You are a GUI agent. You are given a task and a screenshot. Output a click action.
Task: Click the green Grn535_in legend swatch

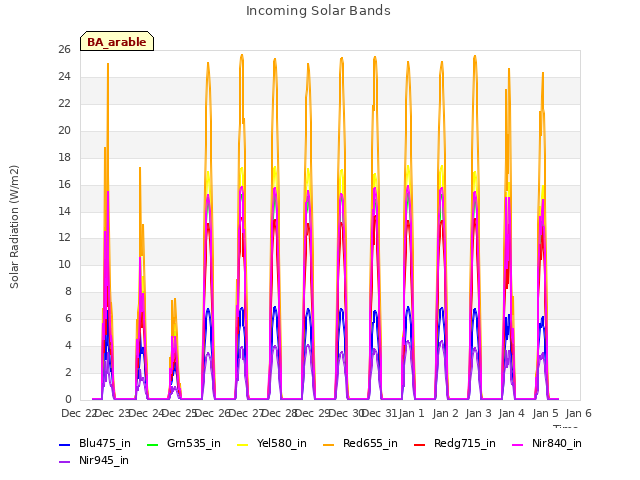152,444
